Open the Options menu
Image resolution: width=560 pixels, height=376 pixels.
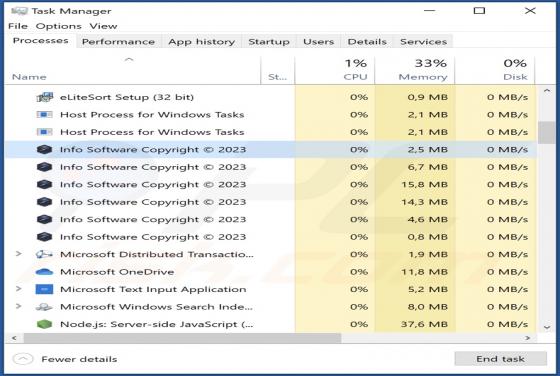coord(59,26)
